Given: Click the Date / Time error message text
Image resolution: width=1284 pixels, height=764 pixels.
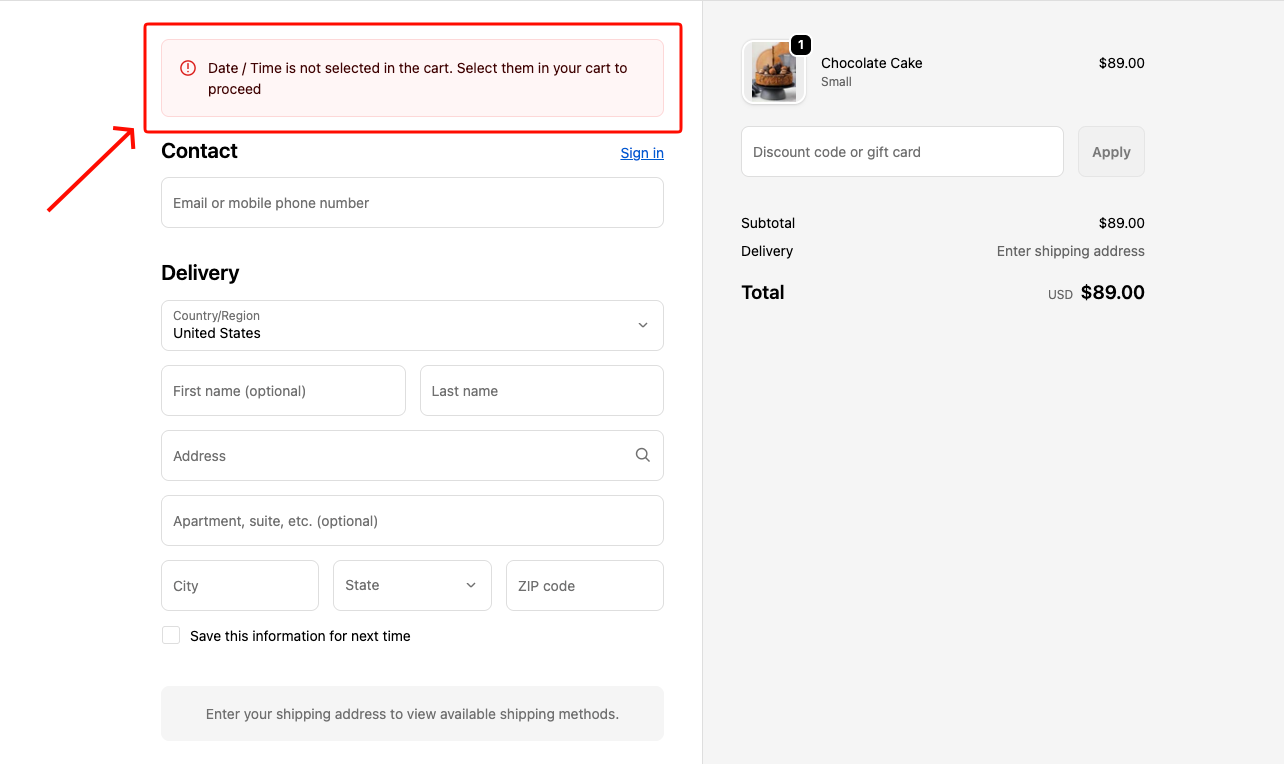Looking at the screenshot, I should tap(418, 78).
